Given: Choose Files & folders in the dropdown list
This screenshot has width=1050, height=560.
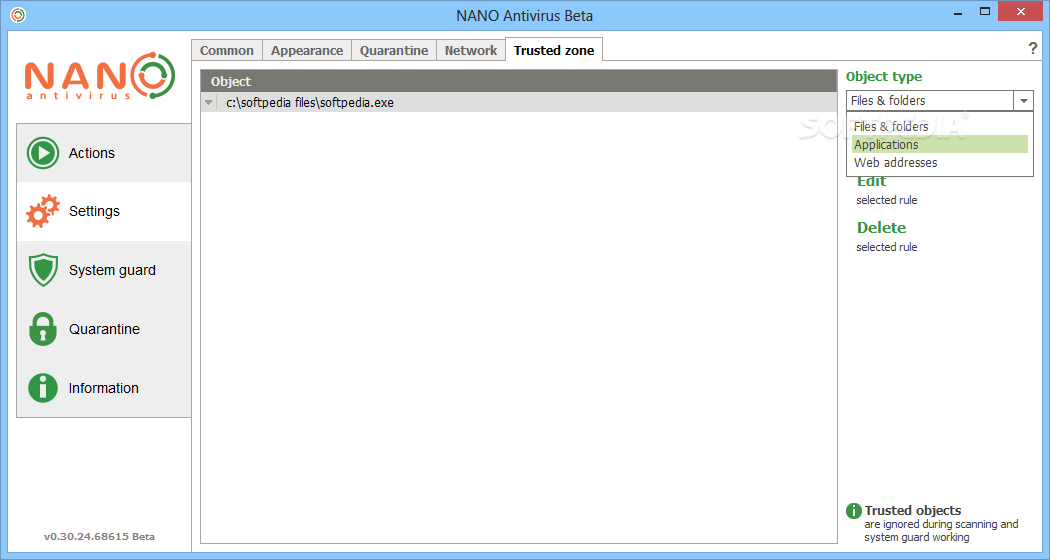Looking at the screenshot, I should click(940, 127).
